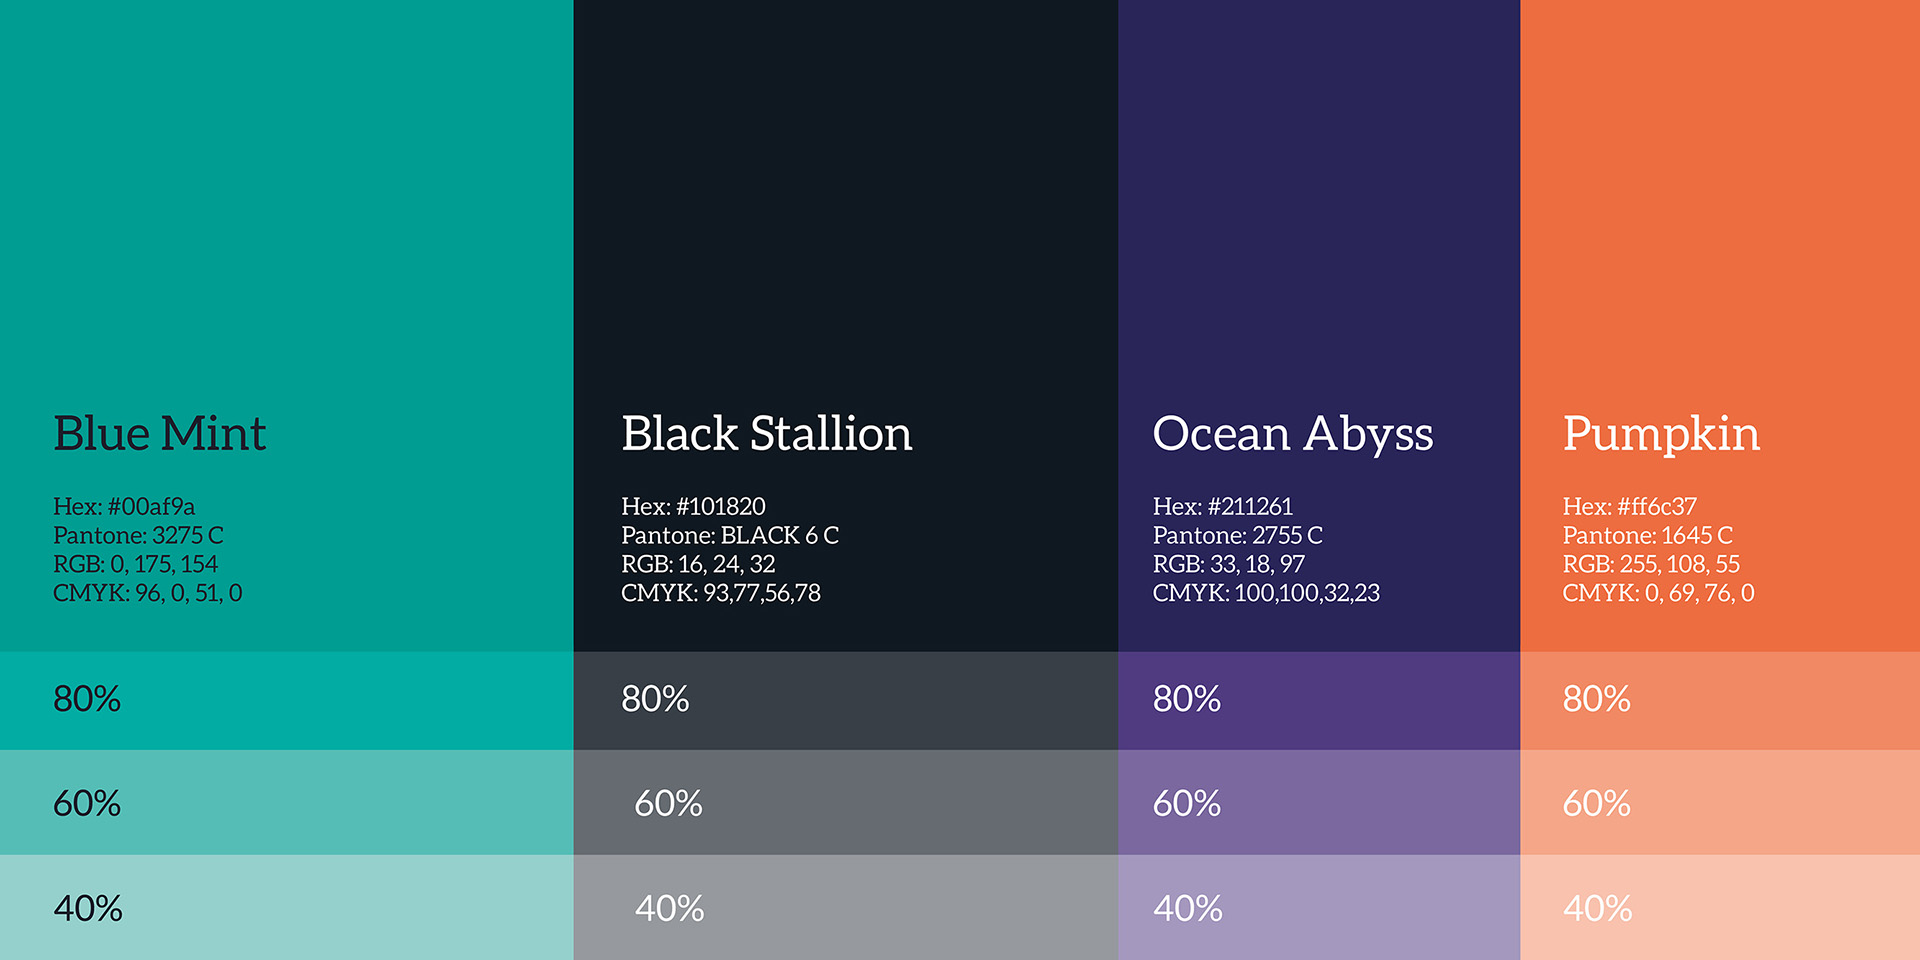The width and height of the screenshot is (1920, 960).
Task: Choose the Ocean Abyss 80% tint
Action: click(1319, 701)
